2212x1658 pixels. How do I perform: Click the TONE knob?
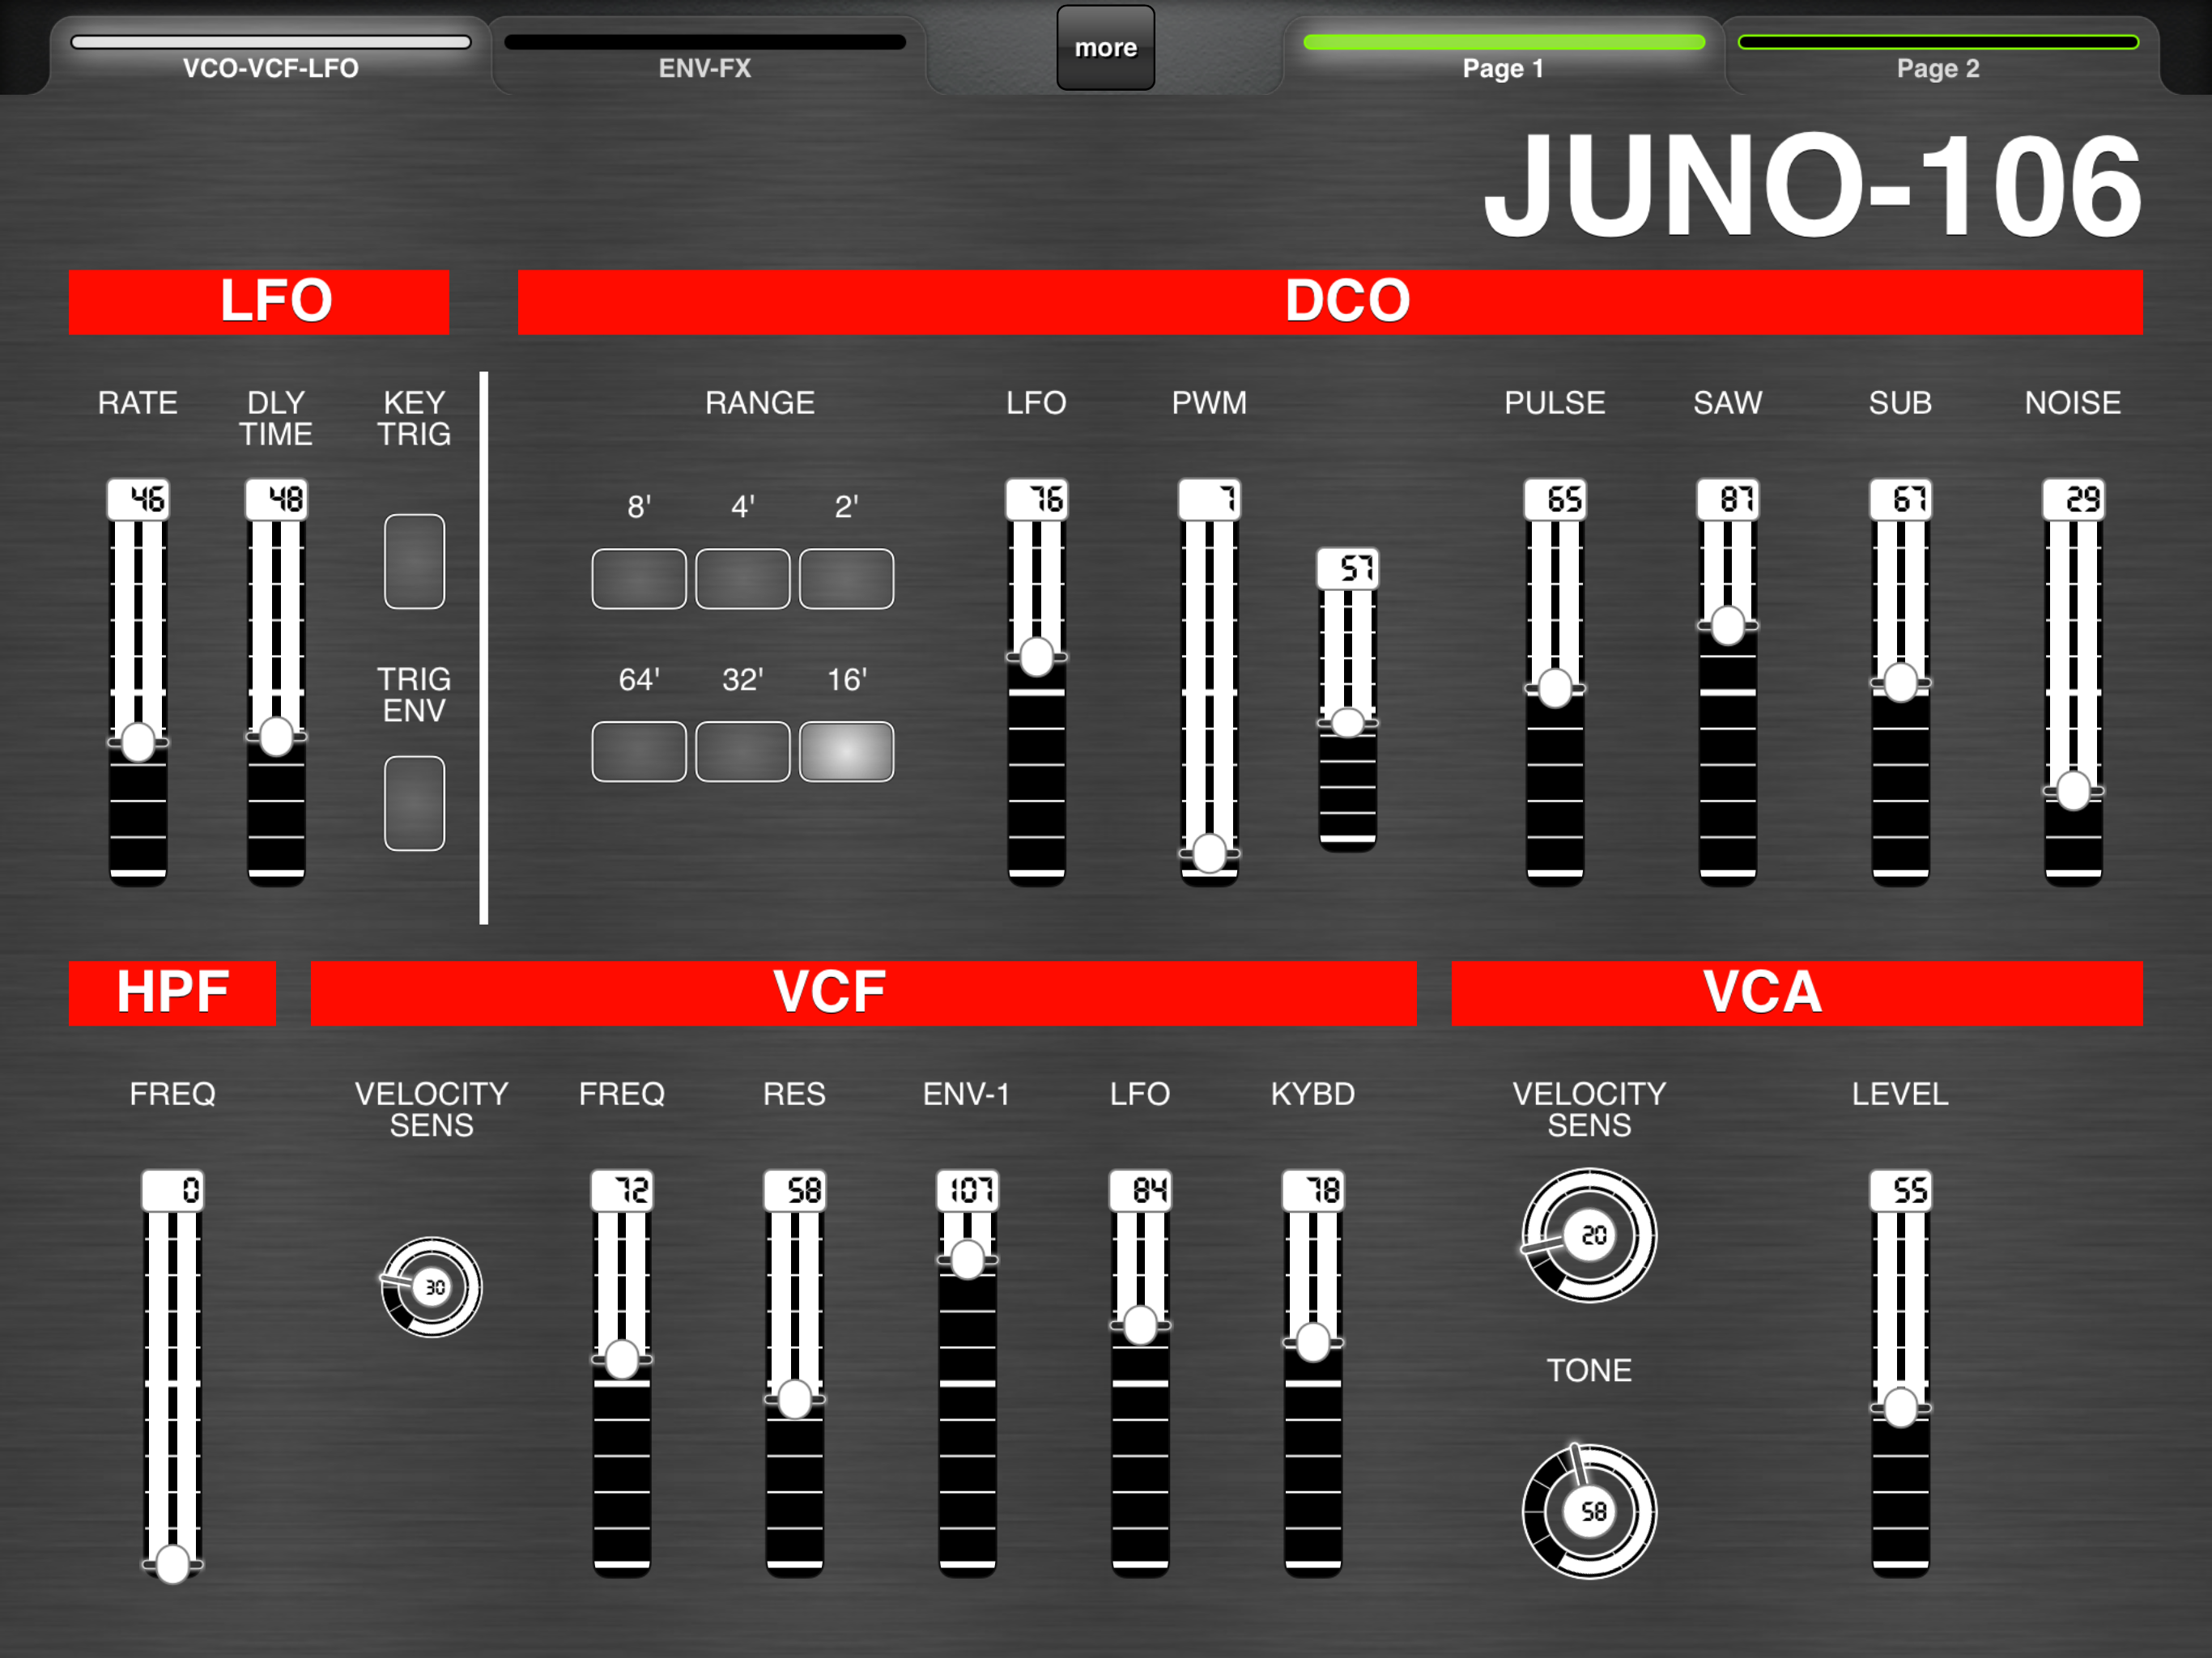click(x=1590, y=1512)
